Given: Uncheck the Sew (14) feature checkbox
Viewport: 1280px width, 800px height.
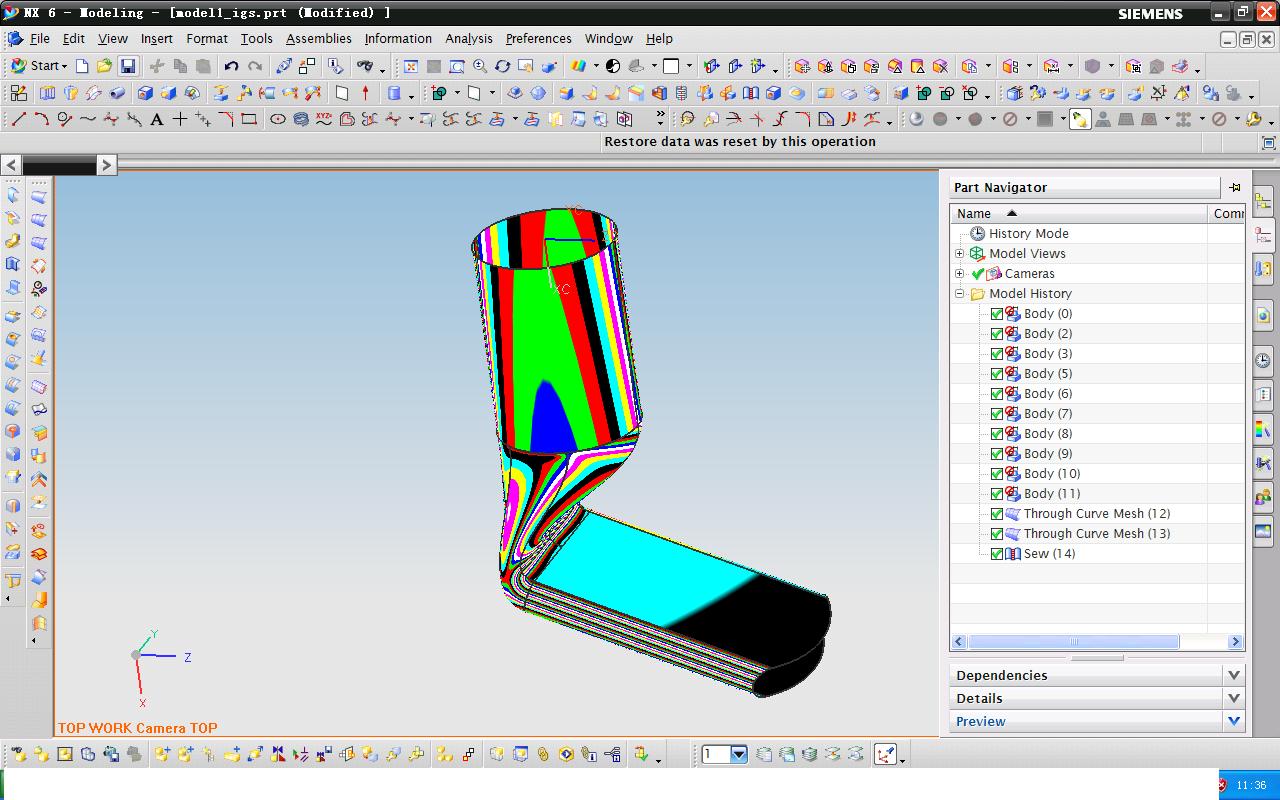Looking at the screenshot, I should (997, 553).
